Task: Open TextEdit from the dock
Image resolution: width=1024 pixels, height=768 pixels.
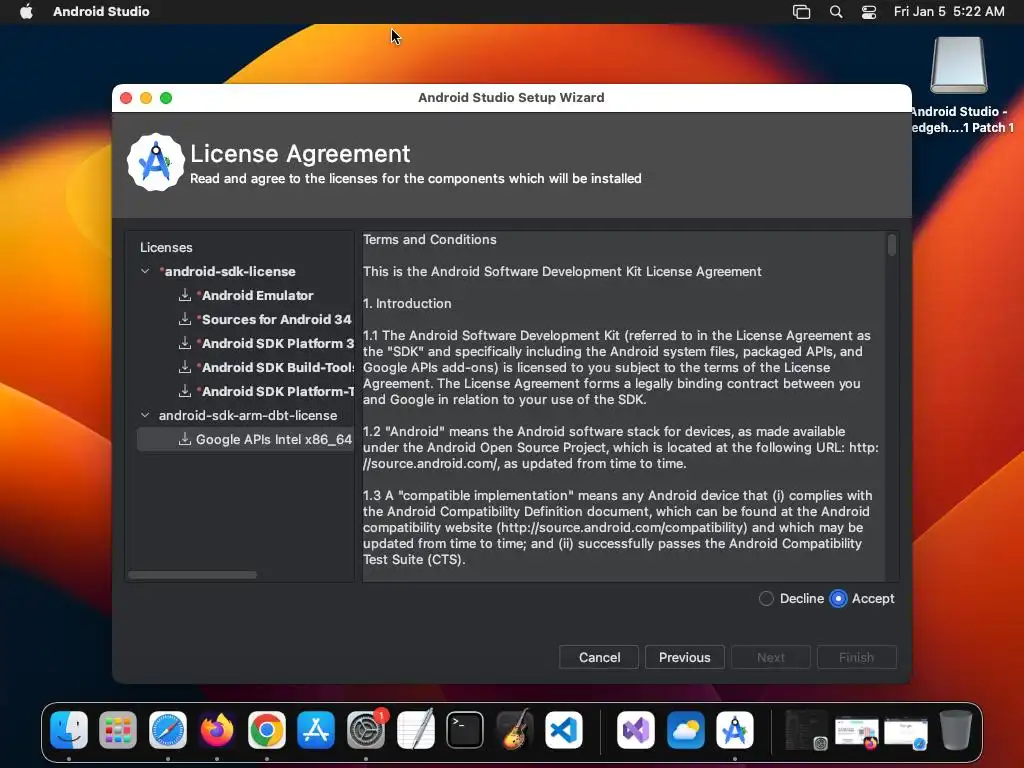Action: (x=415, y=729)
